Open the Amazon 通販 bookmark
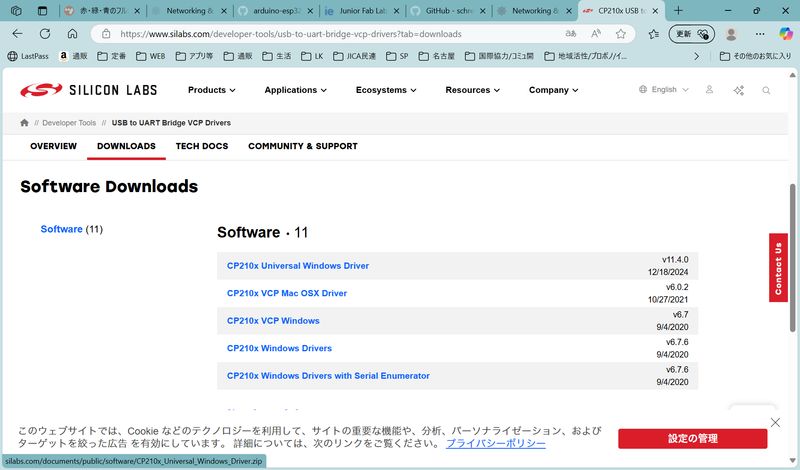 [73, 56]
